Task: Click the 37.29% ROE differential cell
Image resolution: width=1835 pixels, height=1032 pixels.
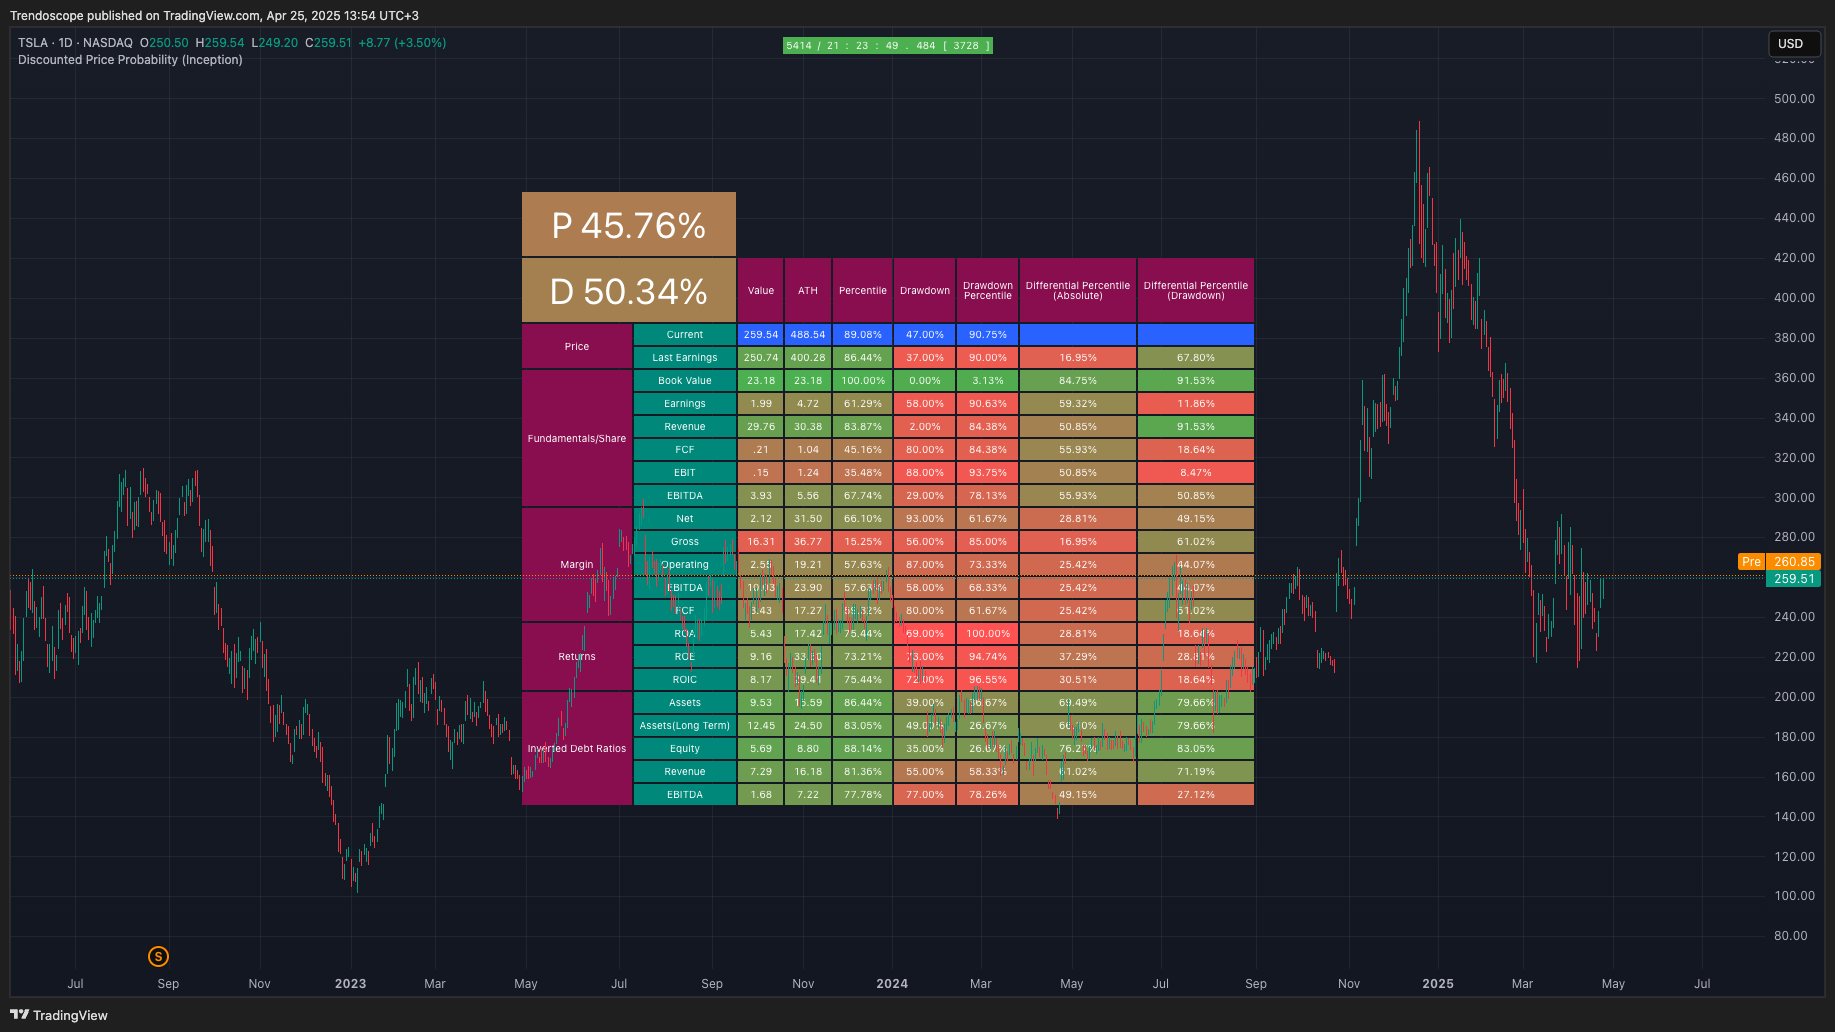Action: pyautogui.click(x=1078, y=657)
